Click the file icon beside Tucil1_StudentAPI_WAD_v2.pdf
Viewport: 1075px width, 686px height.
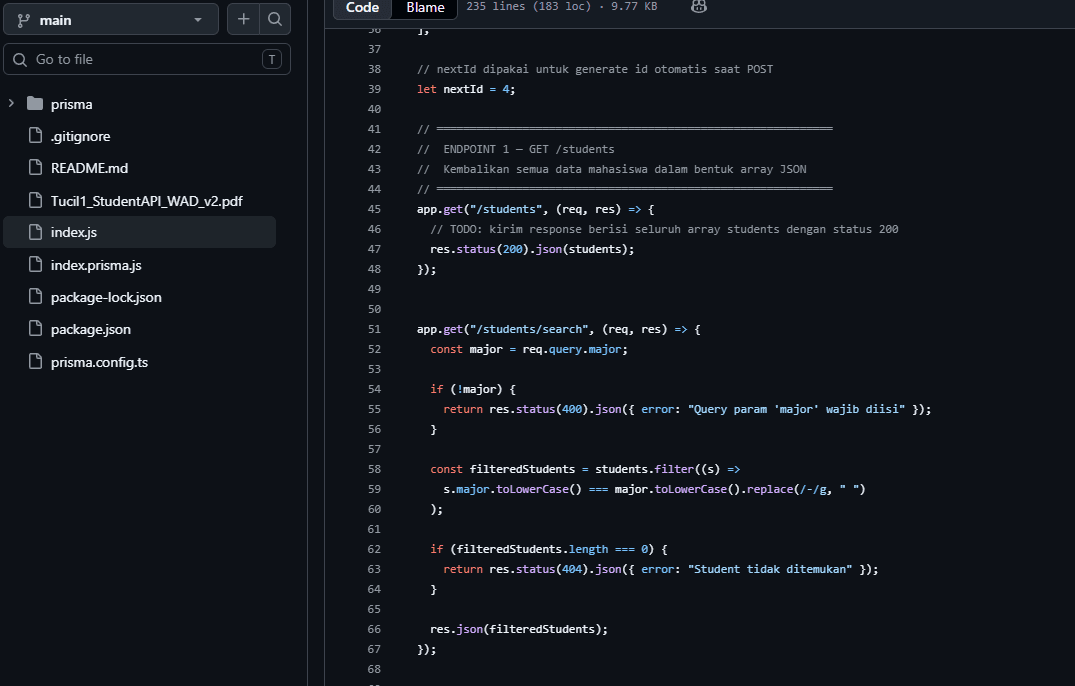click(x=35, y=199)
